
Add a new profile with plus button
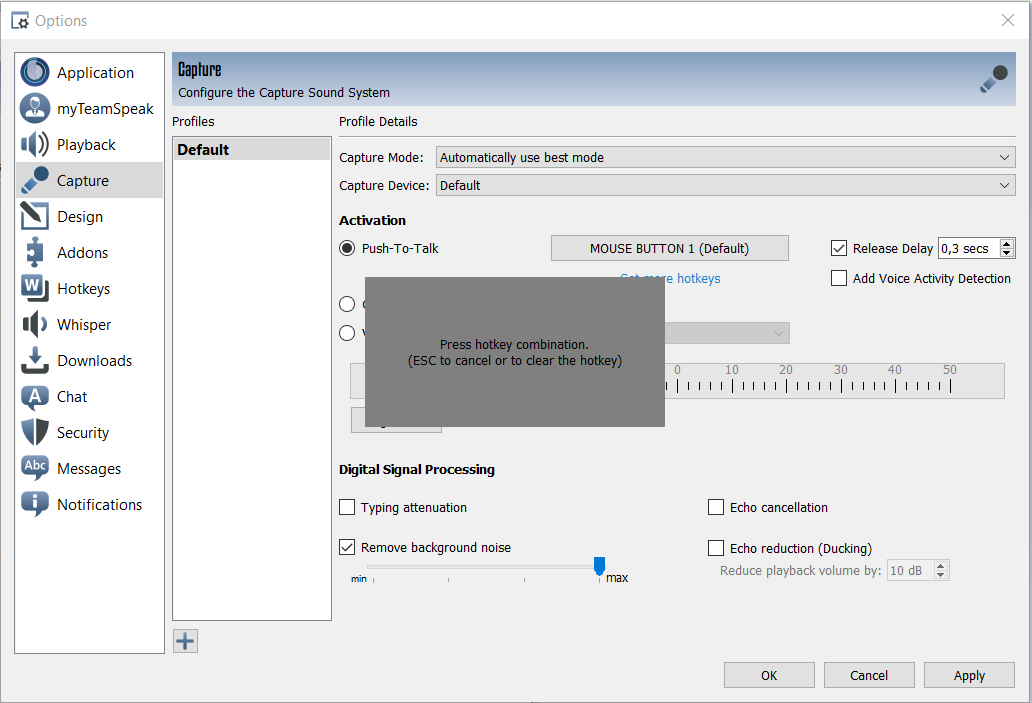186,641
